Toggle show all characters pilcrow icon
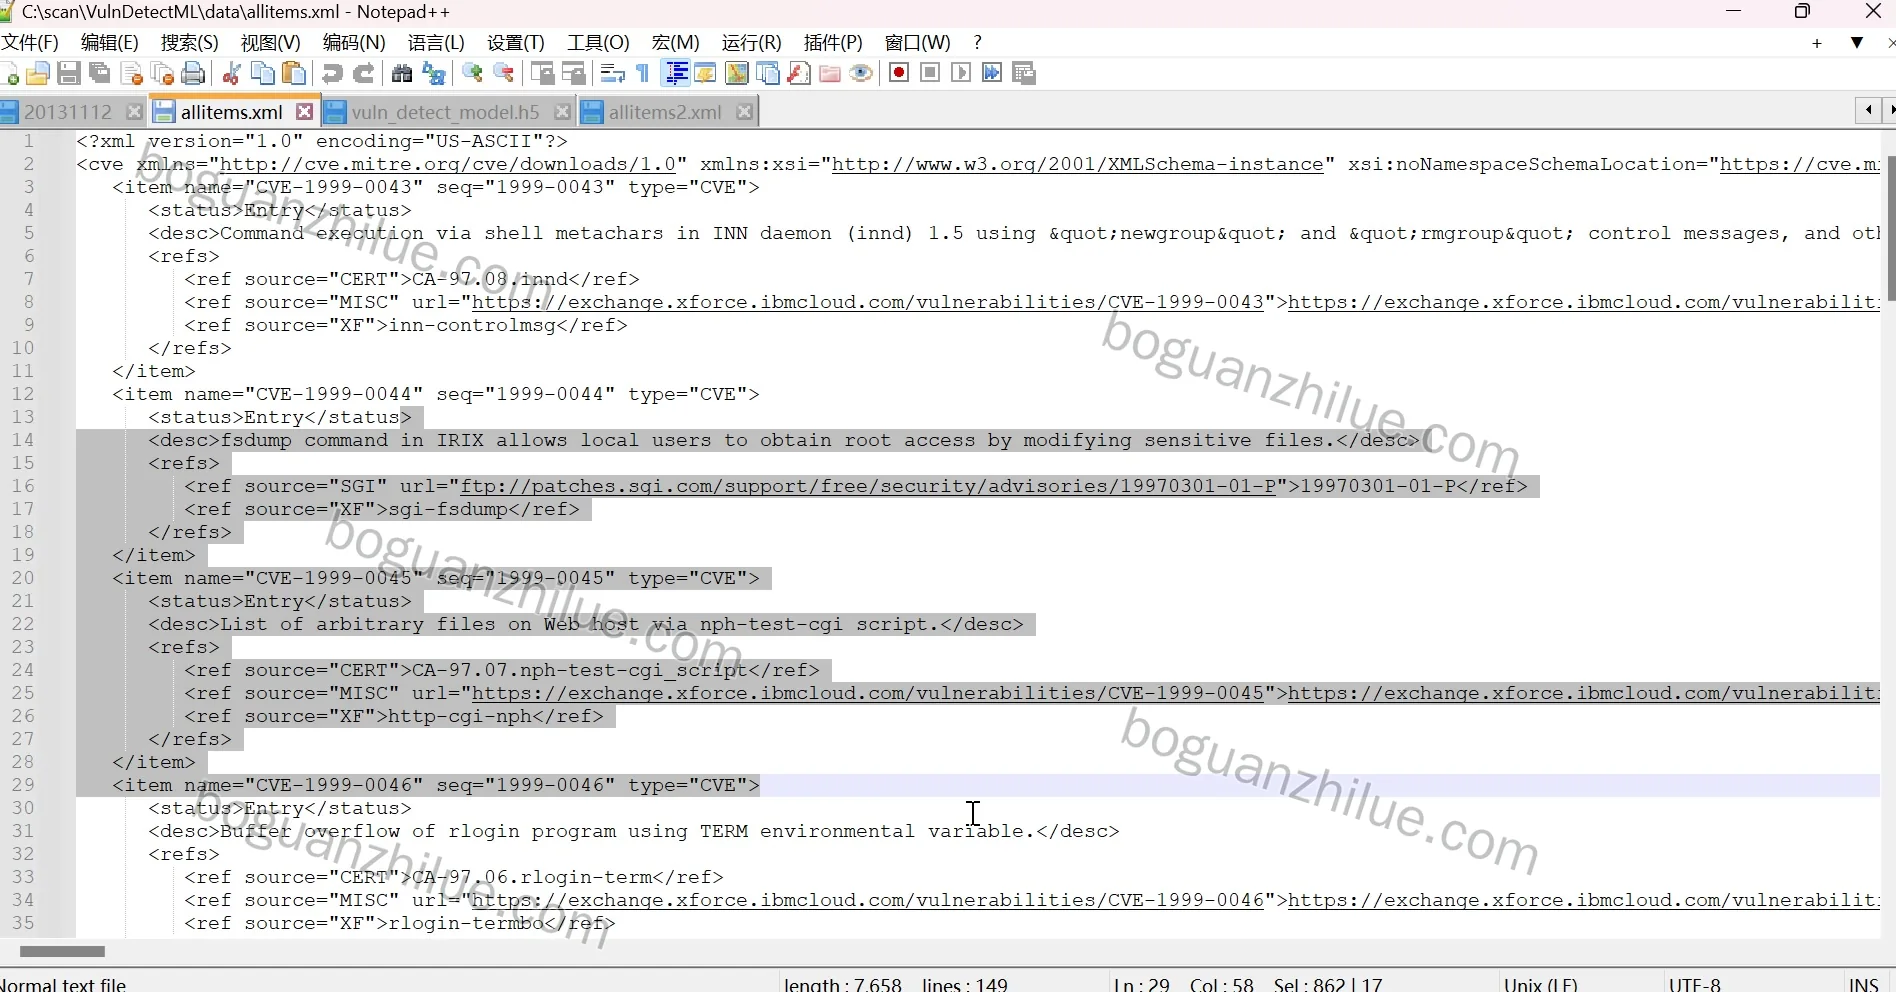This screenshot has height=992, width=1896. 643,73
